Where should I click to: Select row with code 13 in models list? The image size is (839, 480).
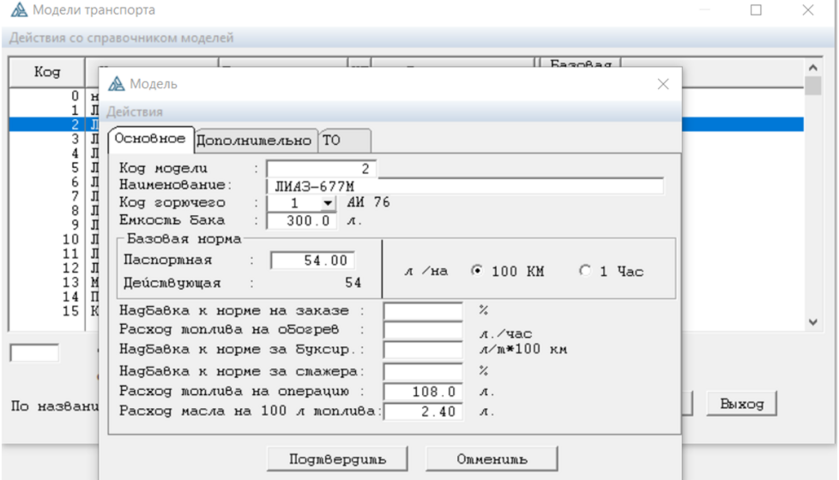54,283
